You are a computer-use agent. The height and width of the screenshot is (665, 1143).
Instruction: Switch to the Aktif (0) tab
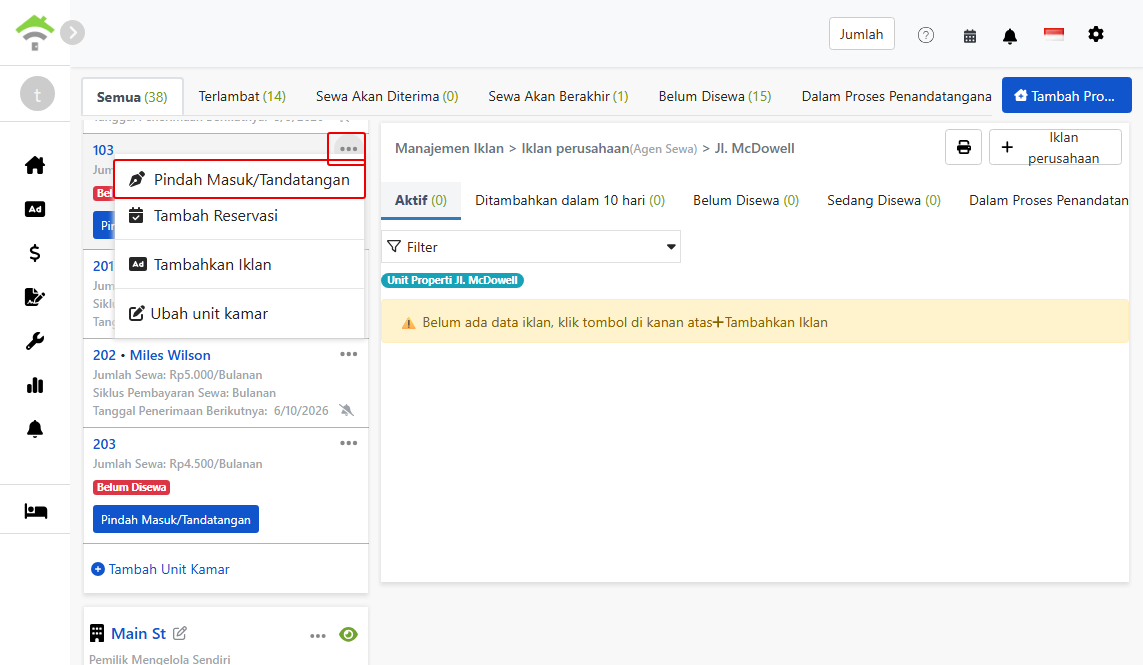(x=421, y=201)
